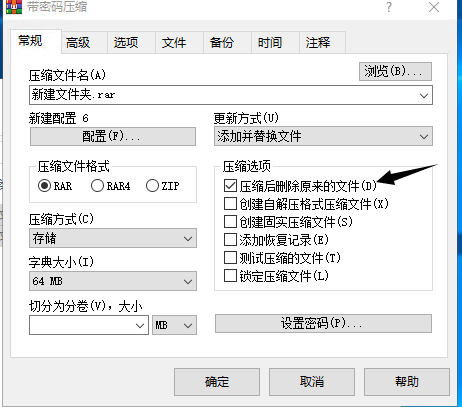Open the 注释 tab
This screenshot has width=462, height=407.
click(x=318, y=43)
